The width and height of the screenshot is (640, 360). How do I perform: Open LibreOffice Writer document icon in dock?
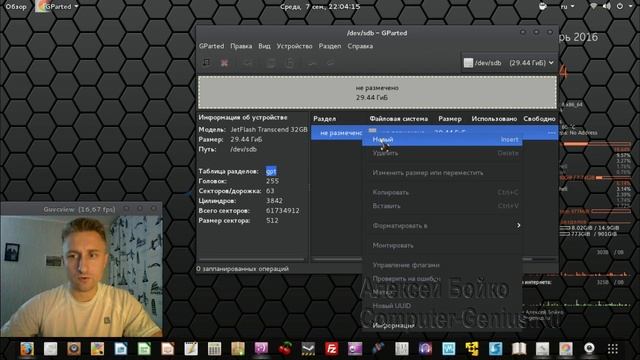coord(120,349)
